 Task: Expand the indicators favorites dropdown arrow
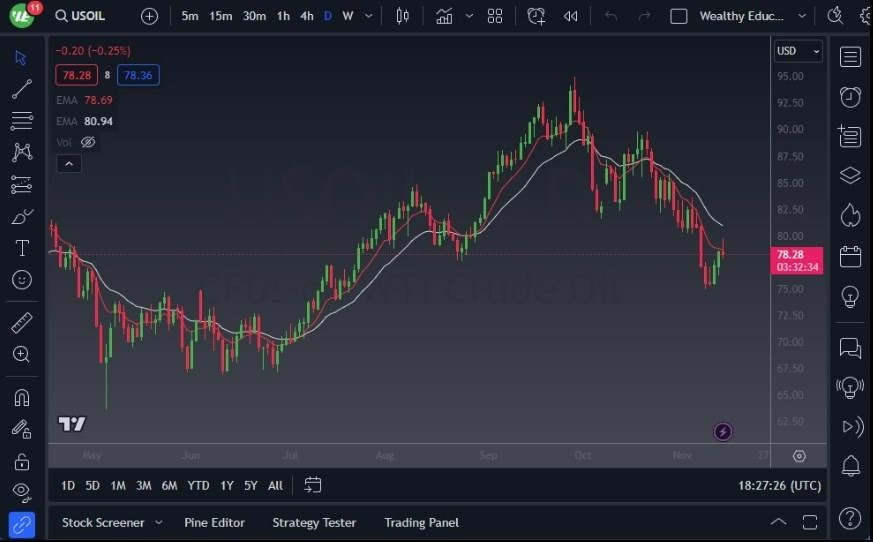pos(469,16)
